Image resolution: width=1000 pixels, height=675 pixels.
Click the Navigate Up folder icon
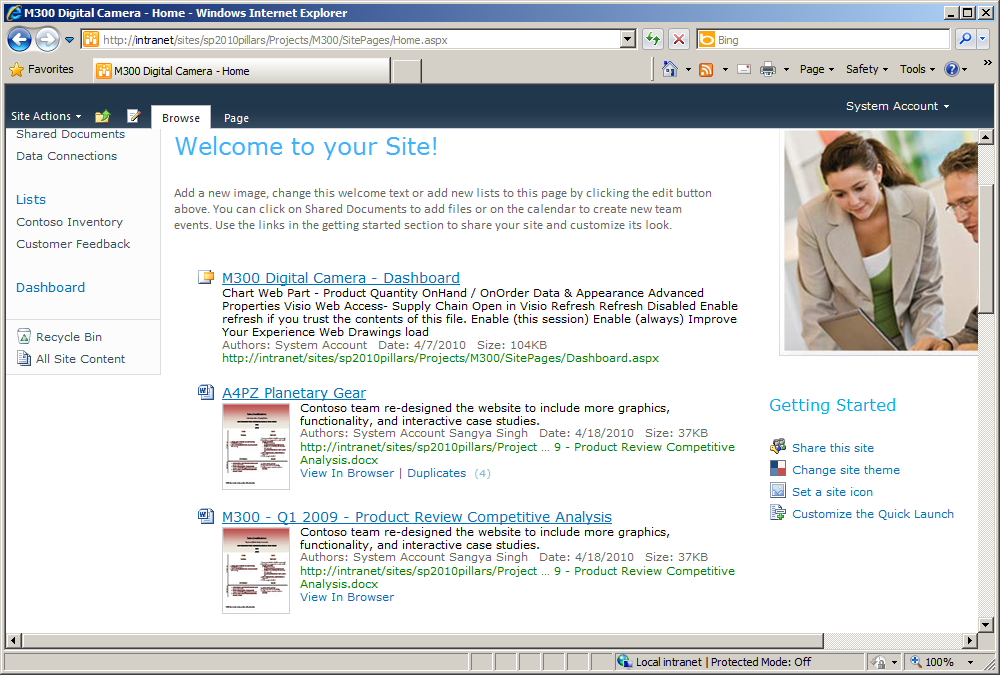coord(103,115)
